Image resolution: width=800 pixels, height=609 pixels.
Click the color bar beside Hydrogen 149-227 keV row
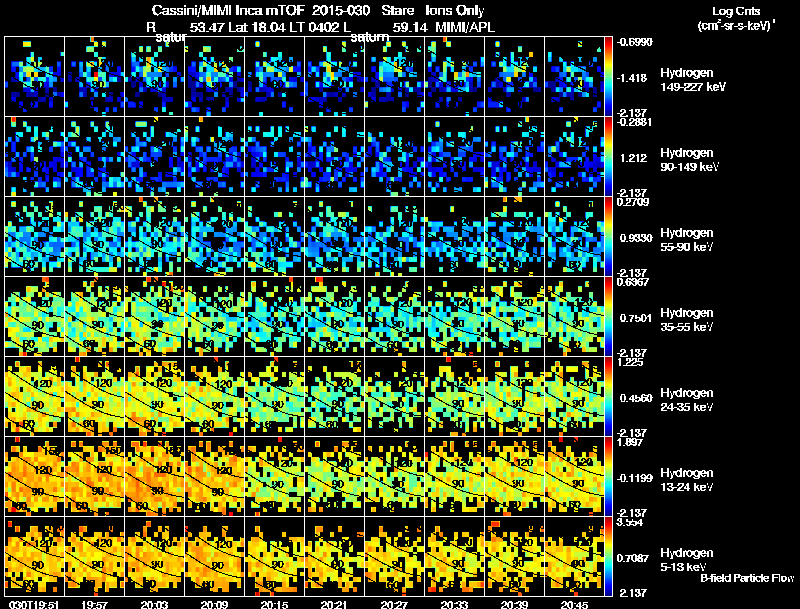pos(608,77)
